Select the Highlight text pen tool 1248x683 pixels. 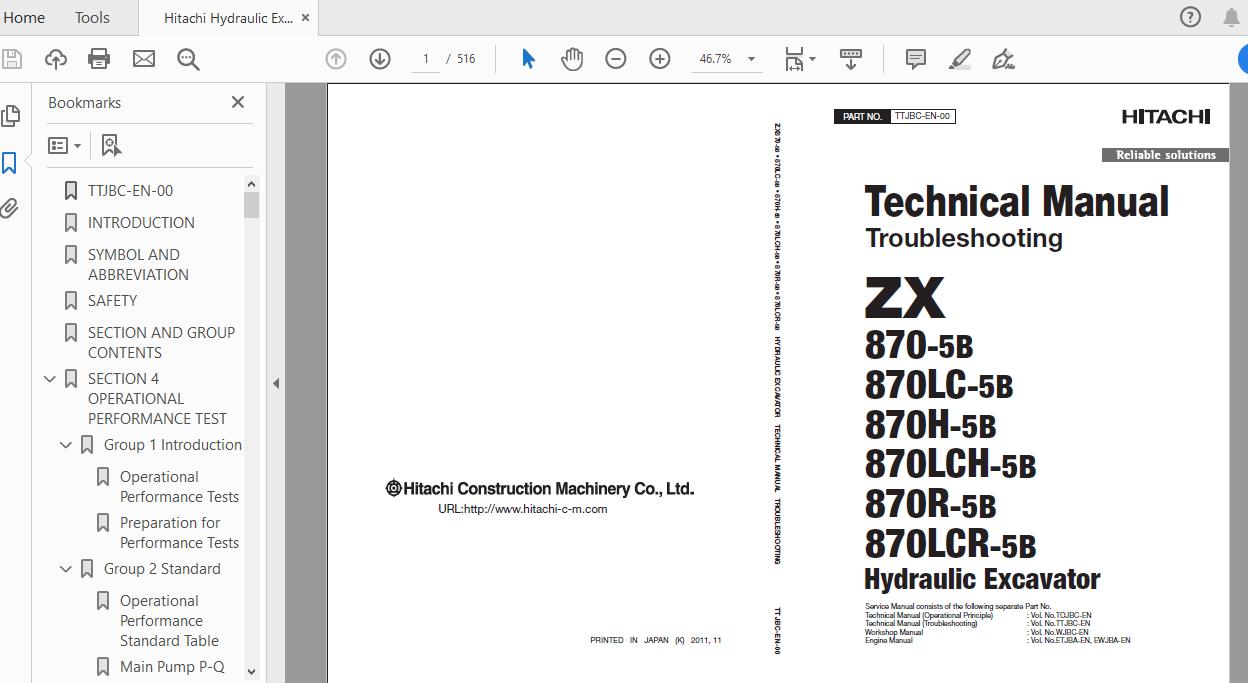pyautogui.click(x=959, y=59)
